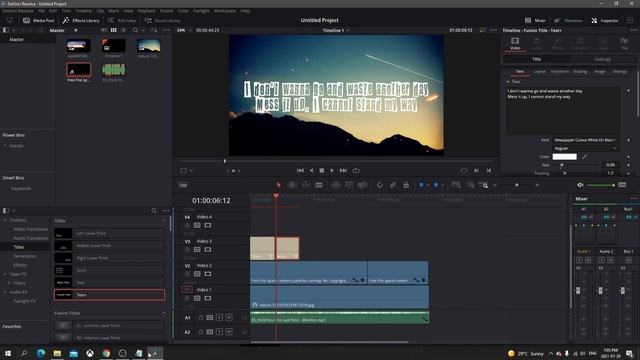640x360 pixels.
Task: Adjust the timeline zoom slider
Action: (517, 185)
